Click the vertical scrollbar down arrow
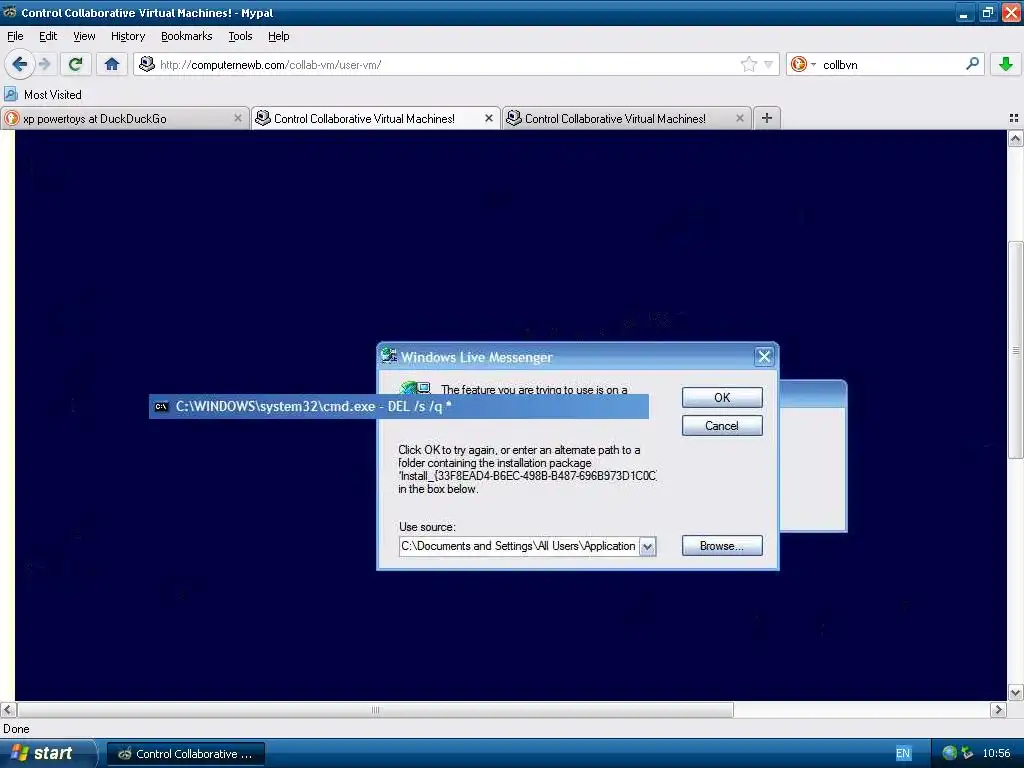This screenshot has height=768, width=1024. tap(1015, 693)
